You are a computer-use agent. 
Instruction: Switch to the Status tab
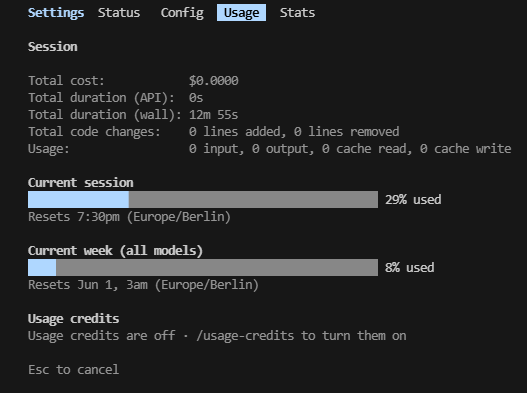point(119,13)
